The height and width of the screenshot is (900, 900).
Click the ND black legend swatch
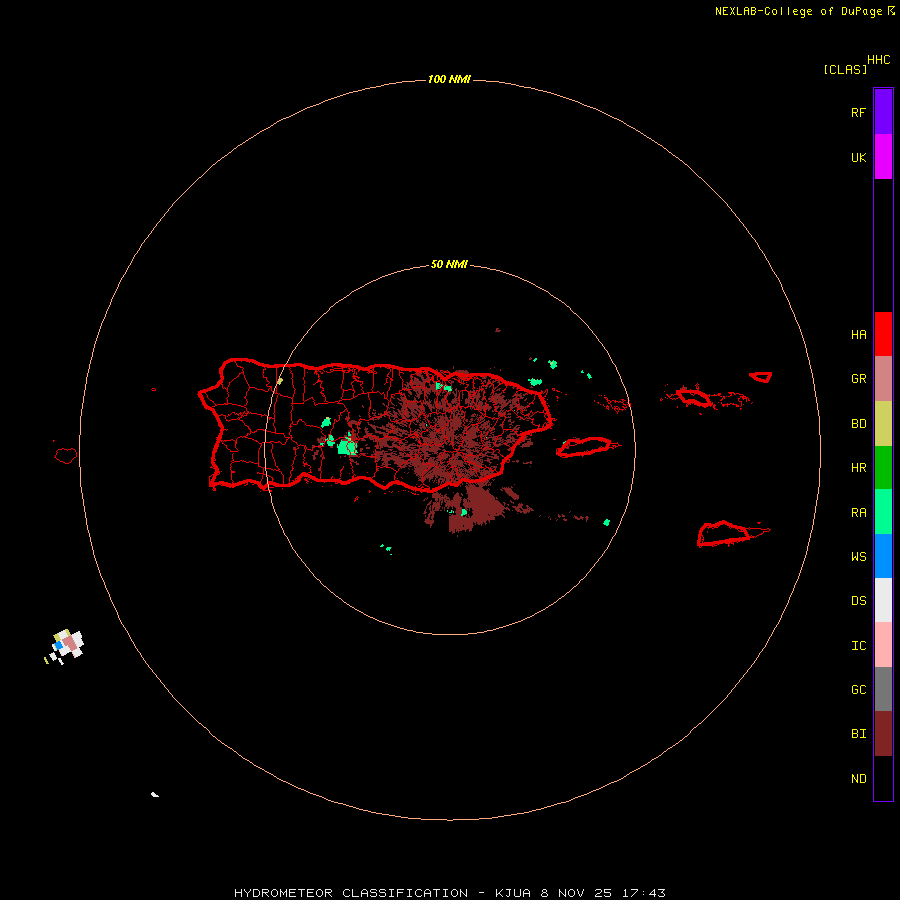click(x=883, y=778)
